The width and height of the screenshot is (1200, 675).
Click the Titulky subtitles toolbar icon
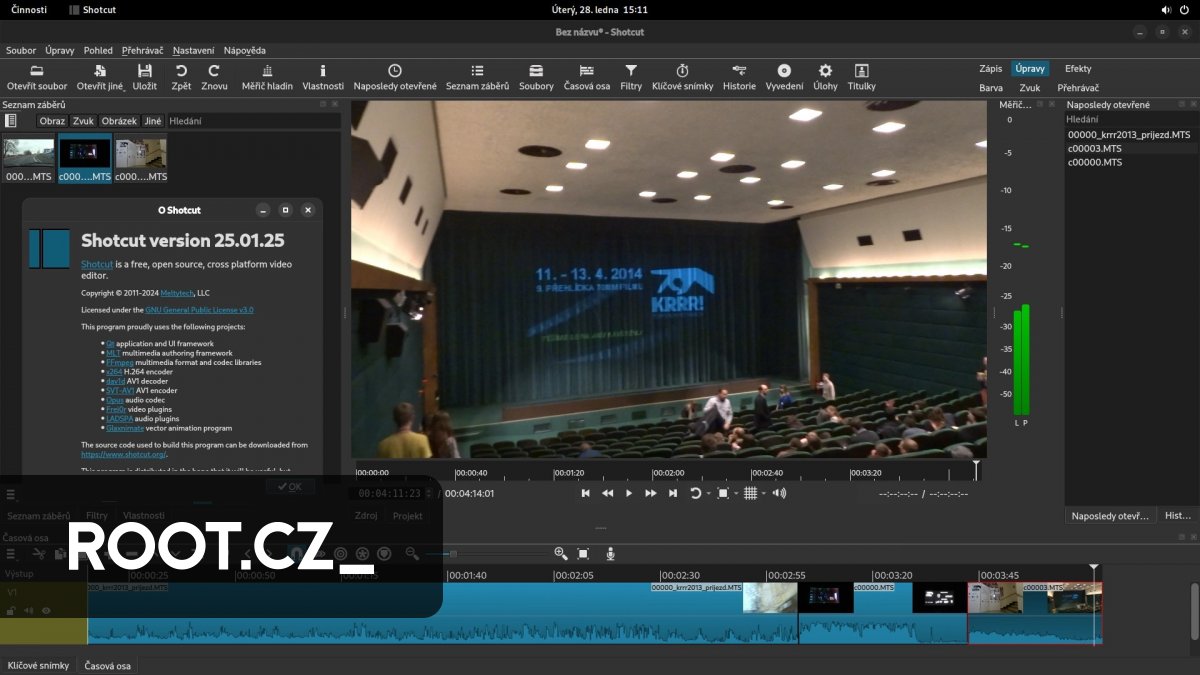(861, 77)
